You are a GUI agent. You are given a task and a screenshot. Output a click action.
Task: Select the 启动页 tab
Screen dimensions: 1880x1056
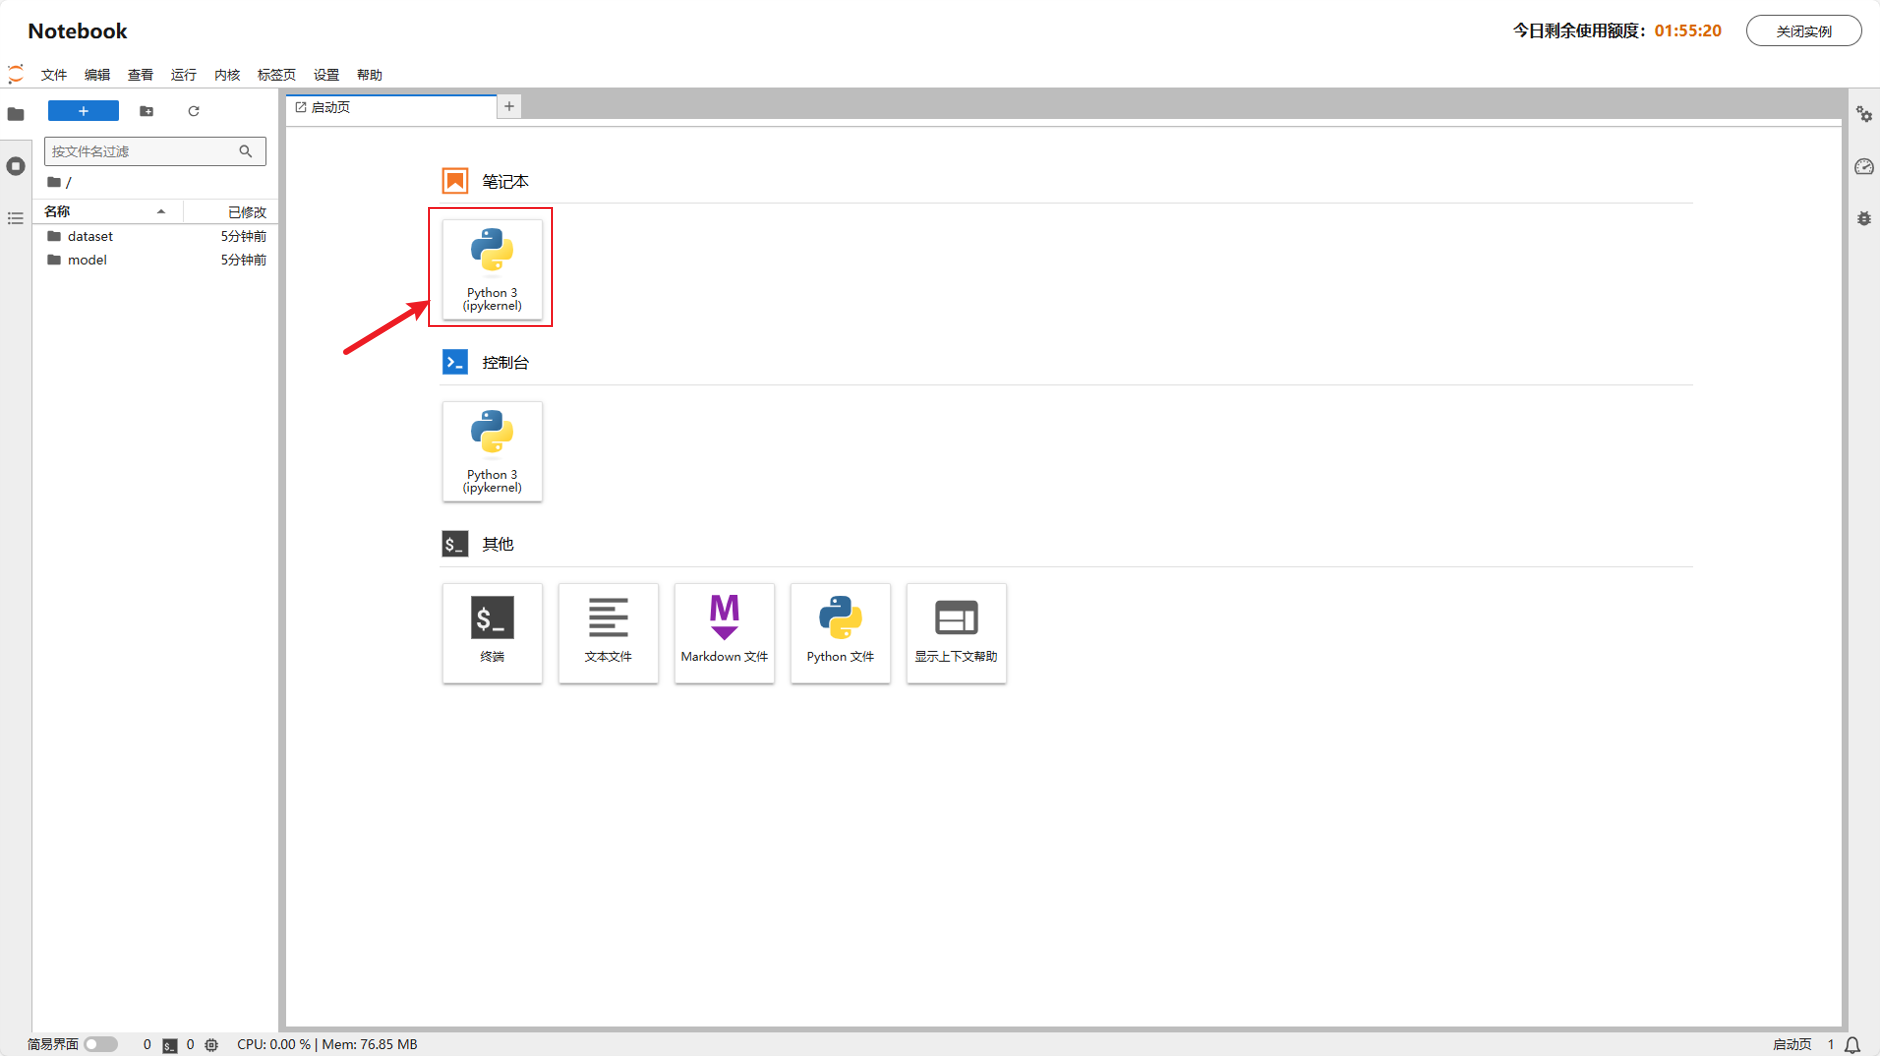[x=391, y=107]
